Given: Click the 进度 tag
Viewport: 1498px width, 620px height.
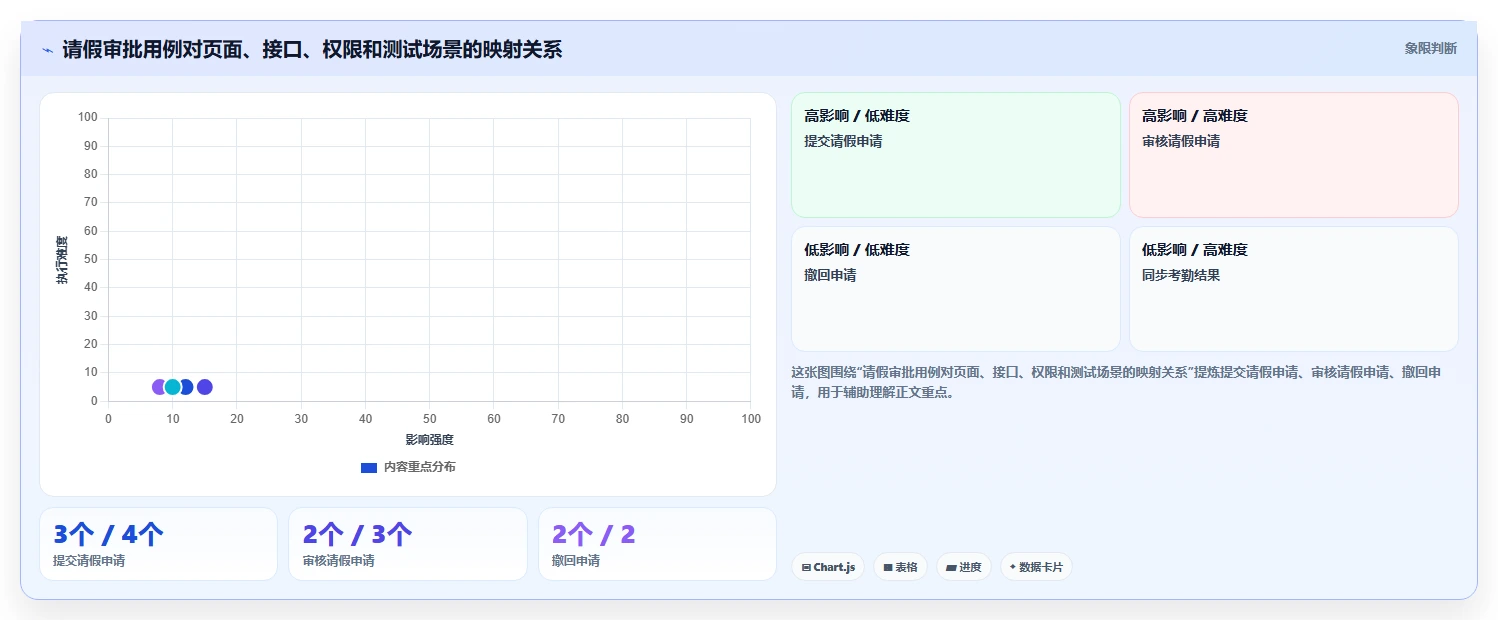Looking at the screenshot, I should coord(964,567).
